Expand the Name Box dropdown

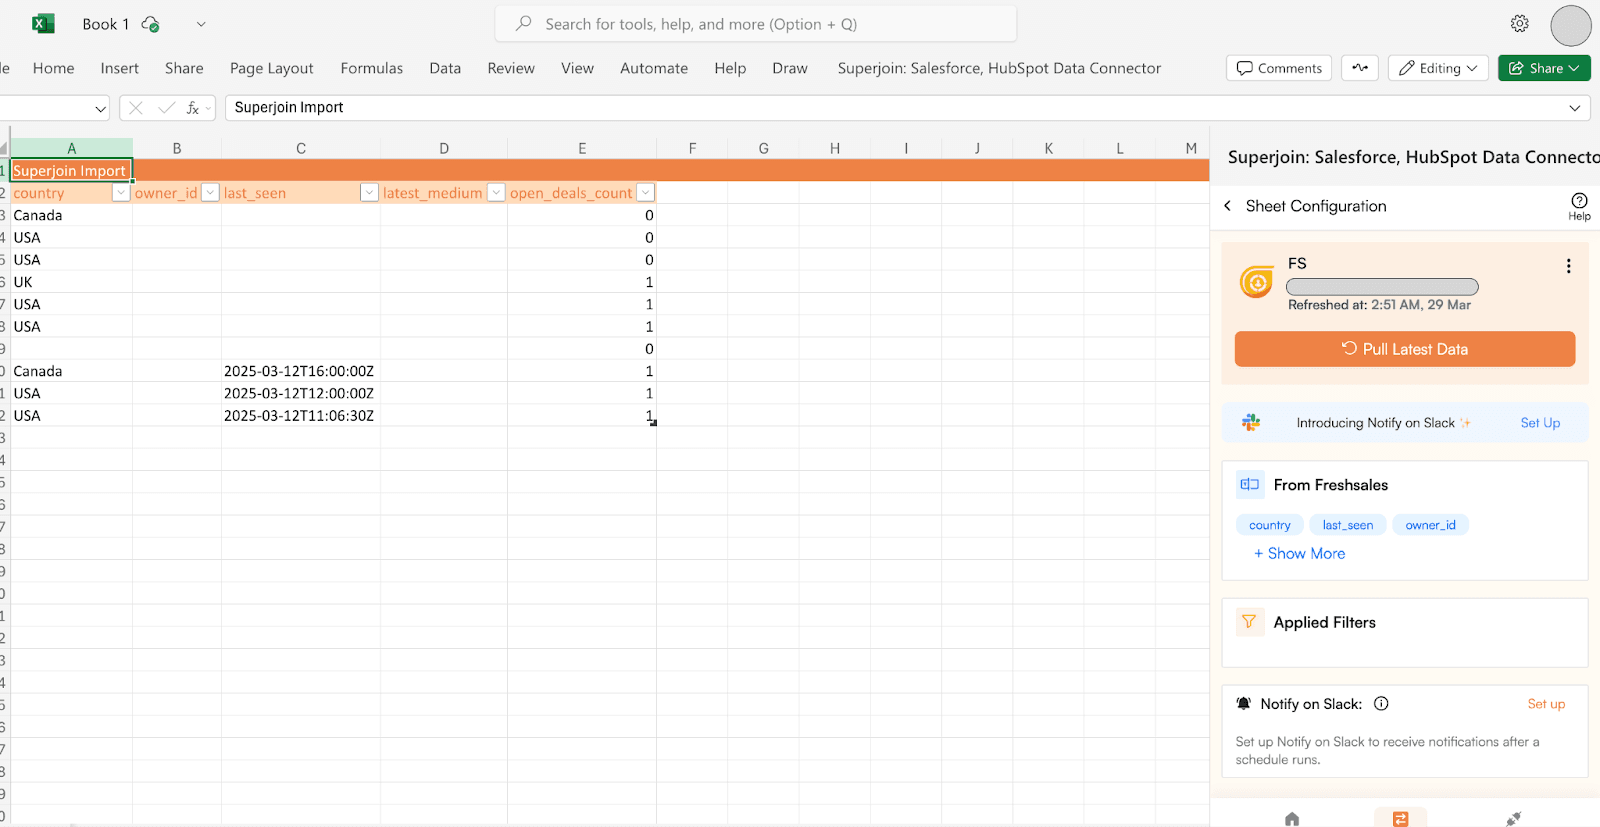coord(100,108)
